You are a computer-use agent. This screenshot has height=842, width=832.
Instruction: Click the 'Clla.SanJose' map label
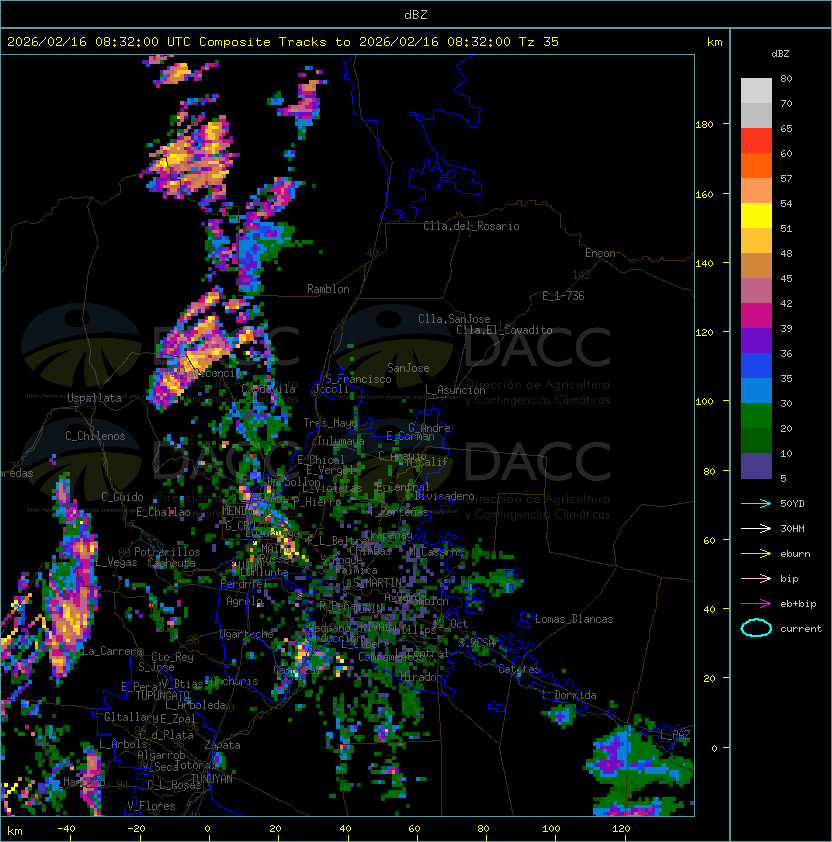click(x=454, y=319)
